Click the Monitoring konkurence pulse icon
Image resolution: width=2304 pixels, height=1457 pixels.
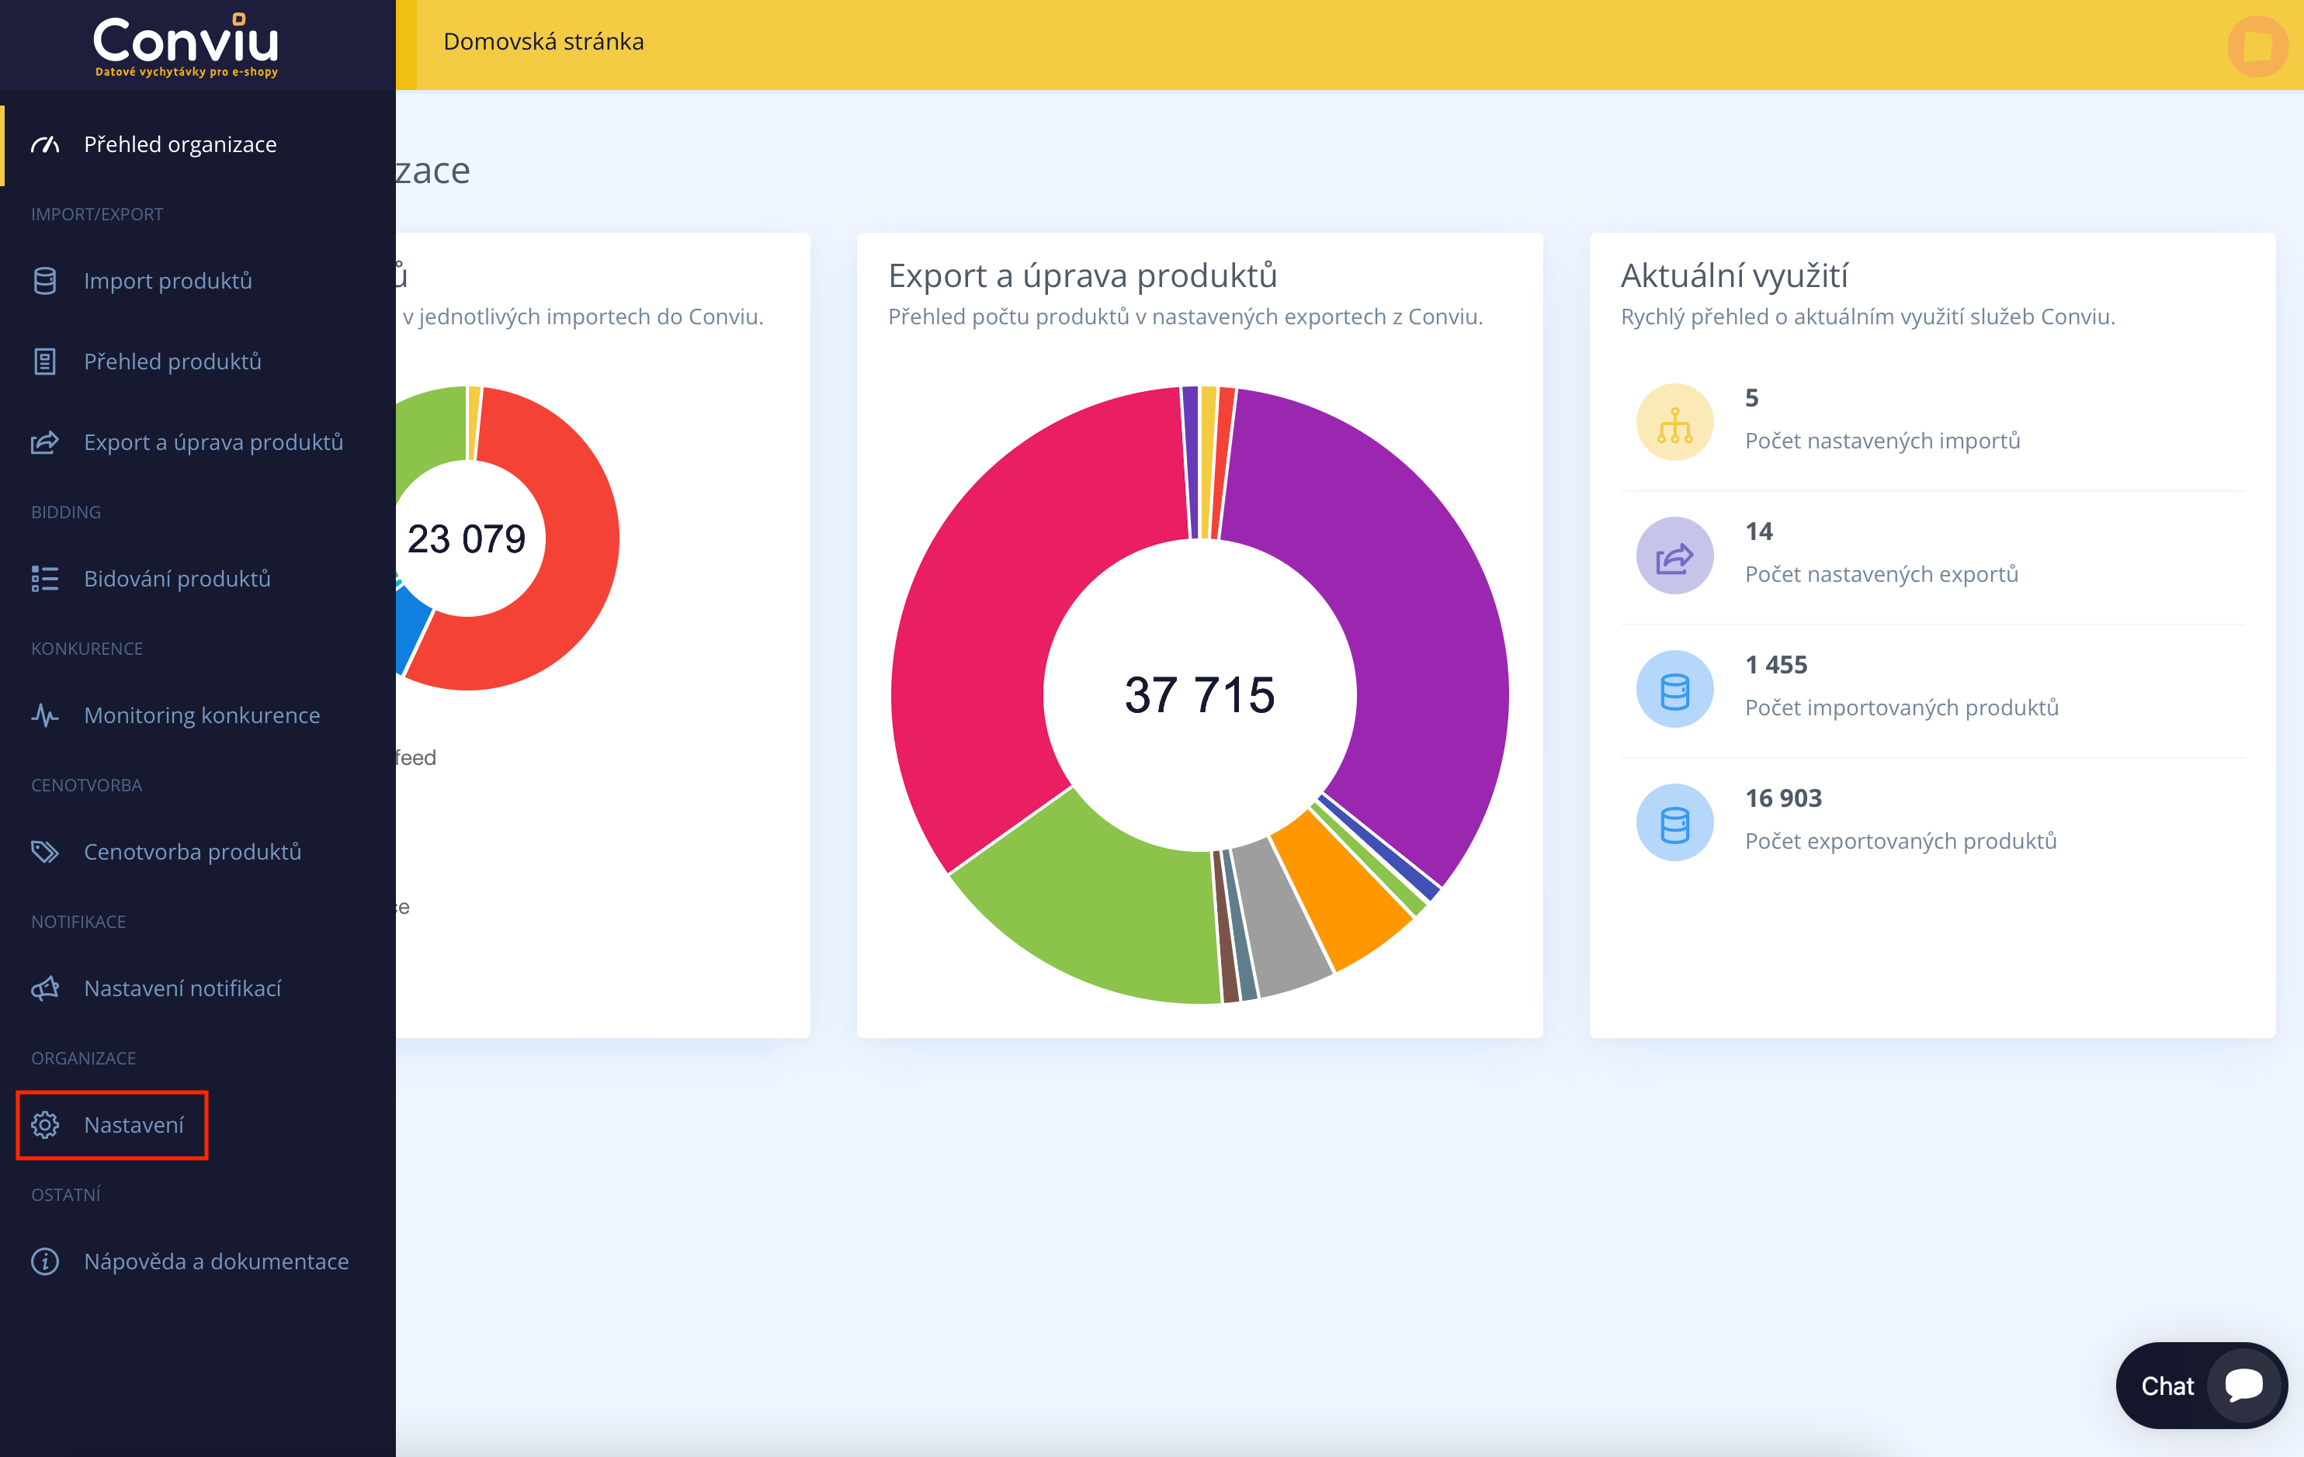point(45,716)
